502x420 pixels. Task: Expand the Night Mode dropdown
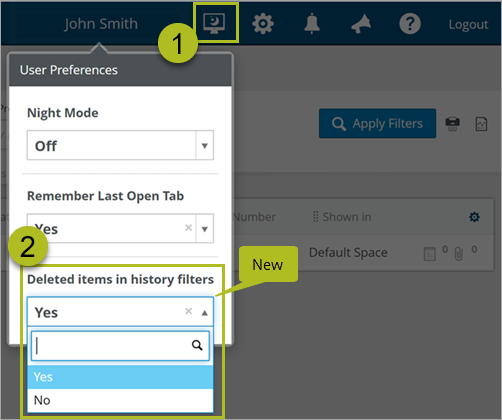(x=120, y=145)
